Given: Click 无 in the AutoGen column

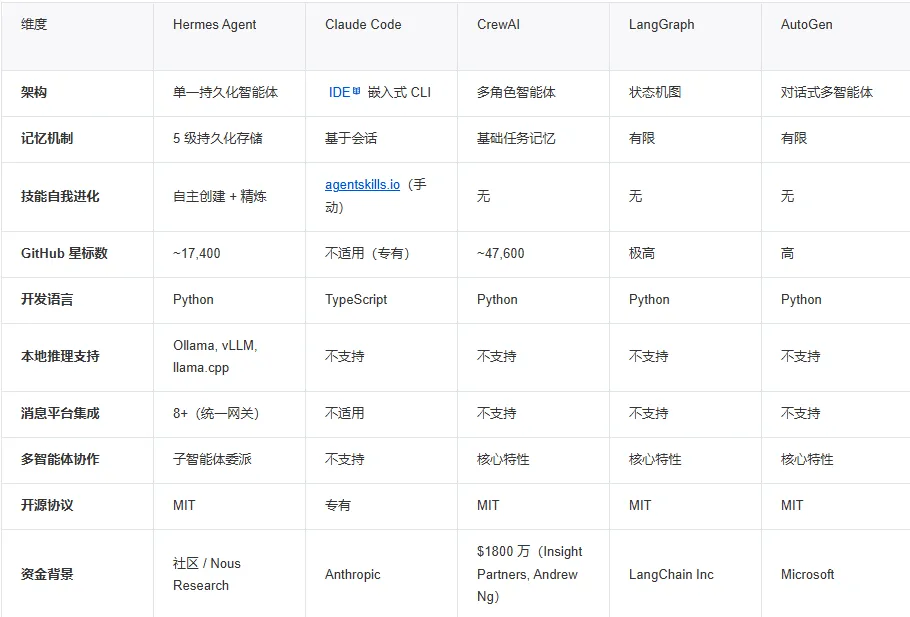Looking at the screenshot, I should tap(788, 196).
